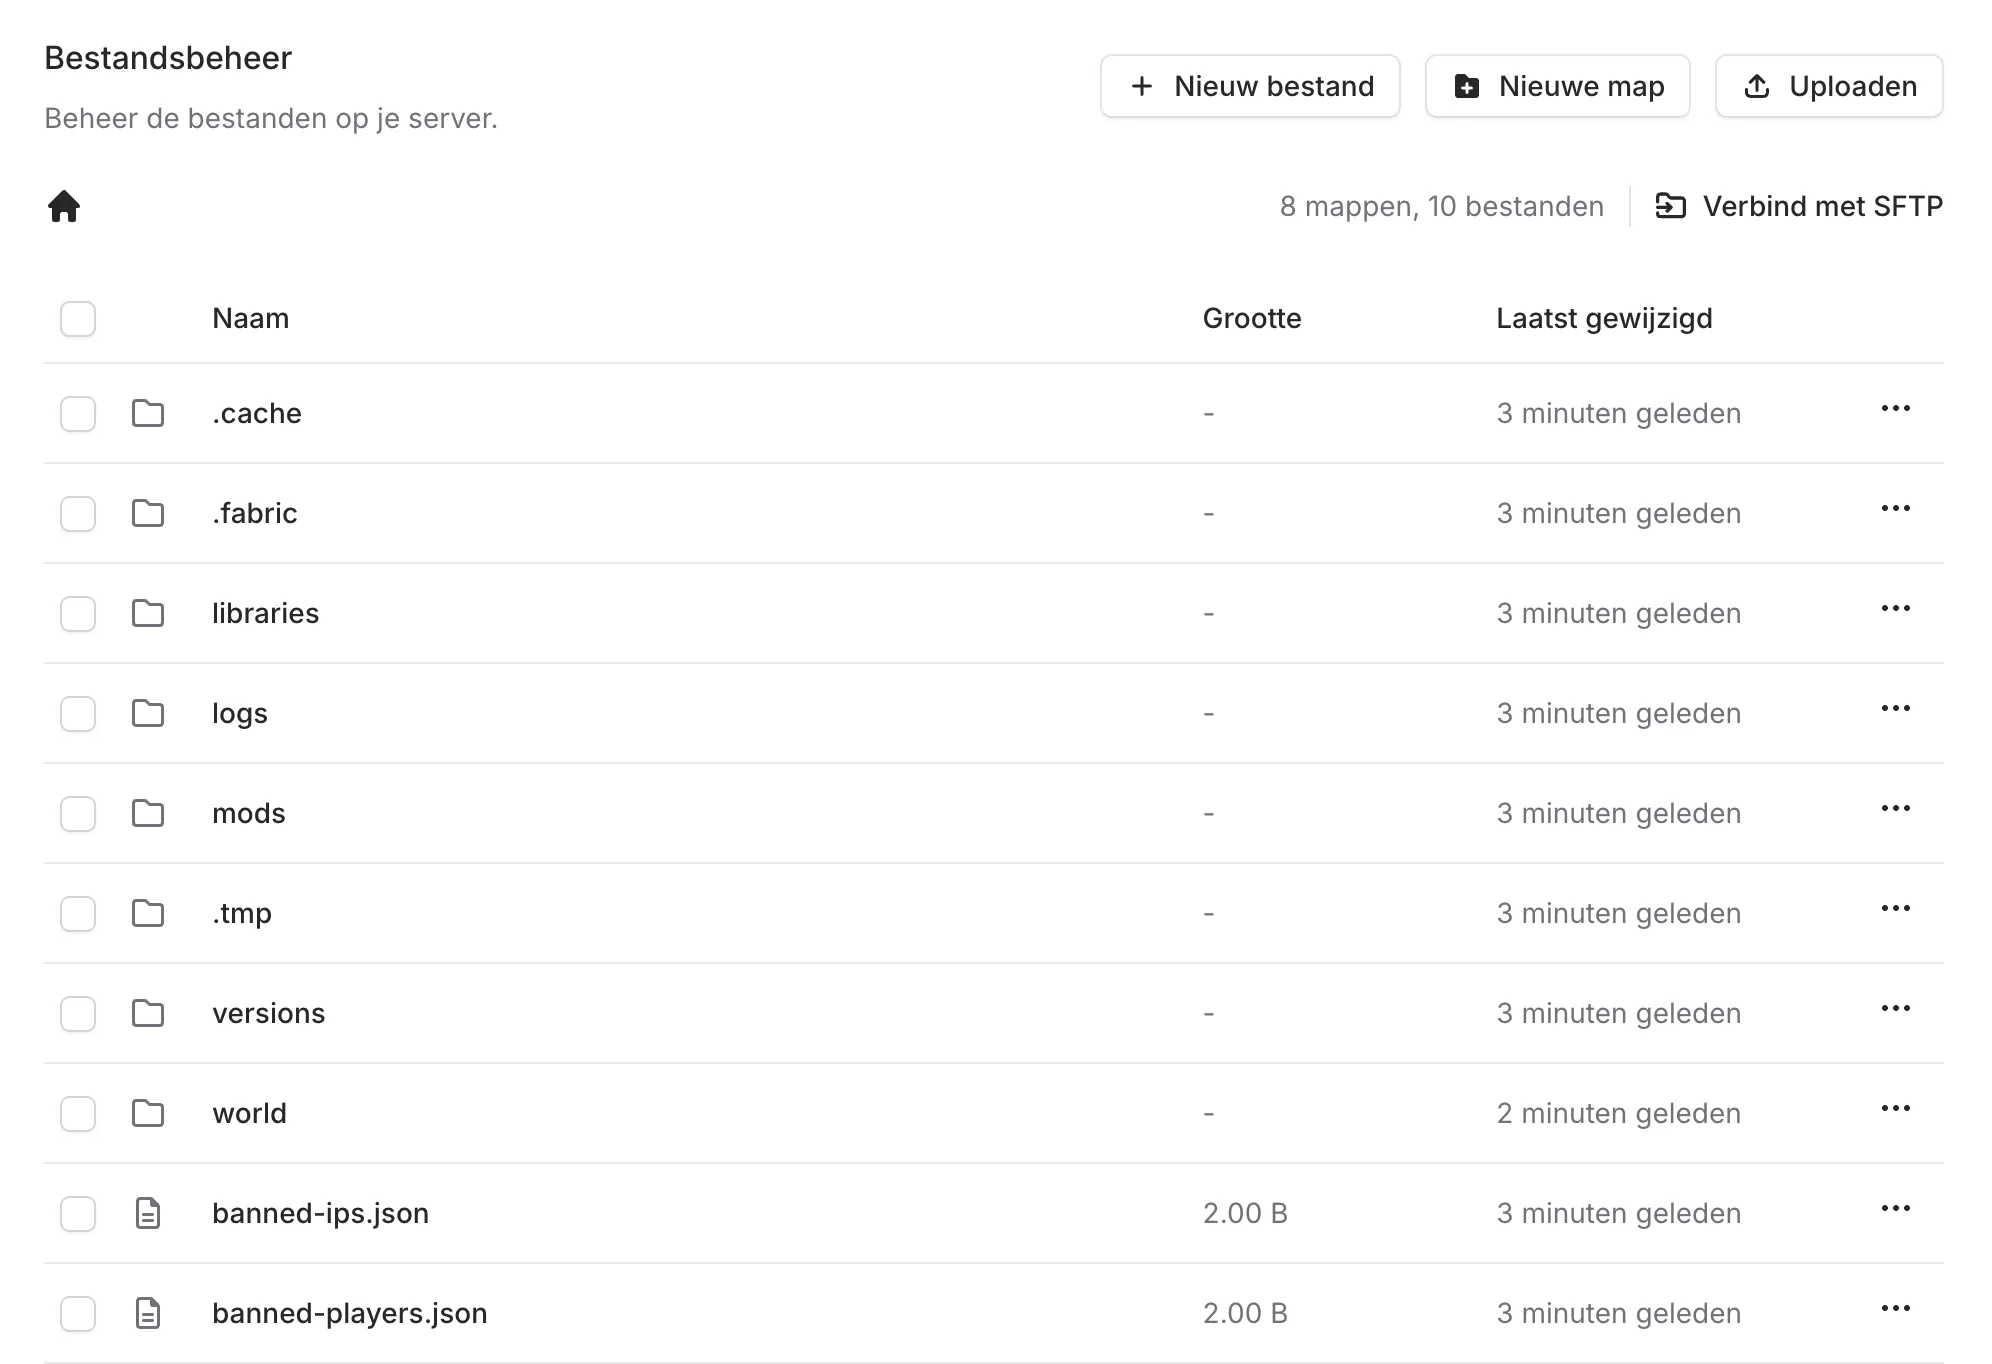Sort by Laatst gewijzigd column
Screen dimensions: 1992x1364
tap(1604, 318)
